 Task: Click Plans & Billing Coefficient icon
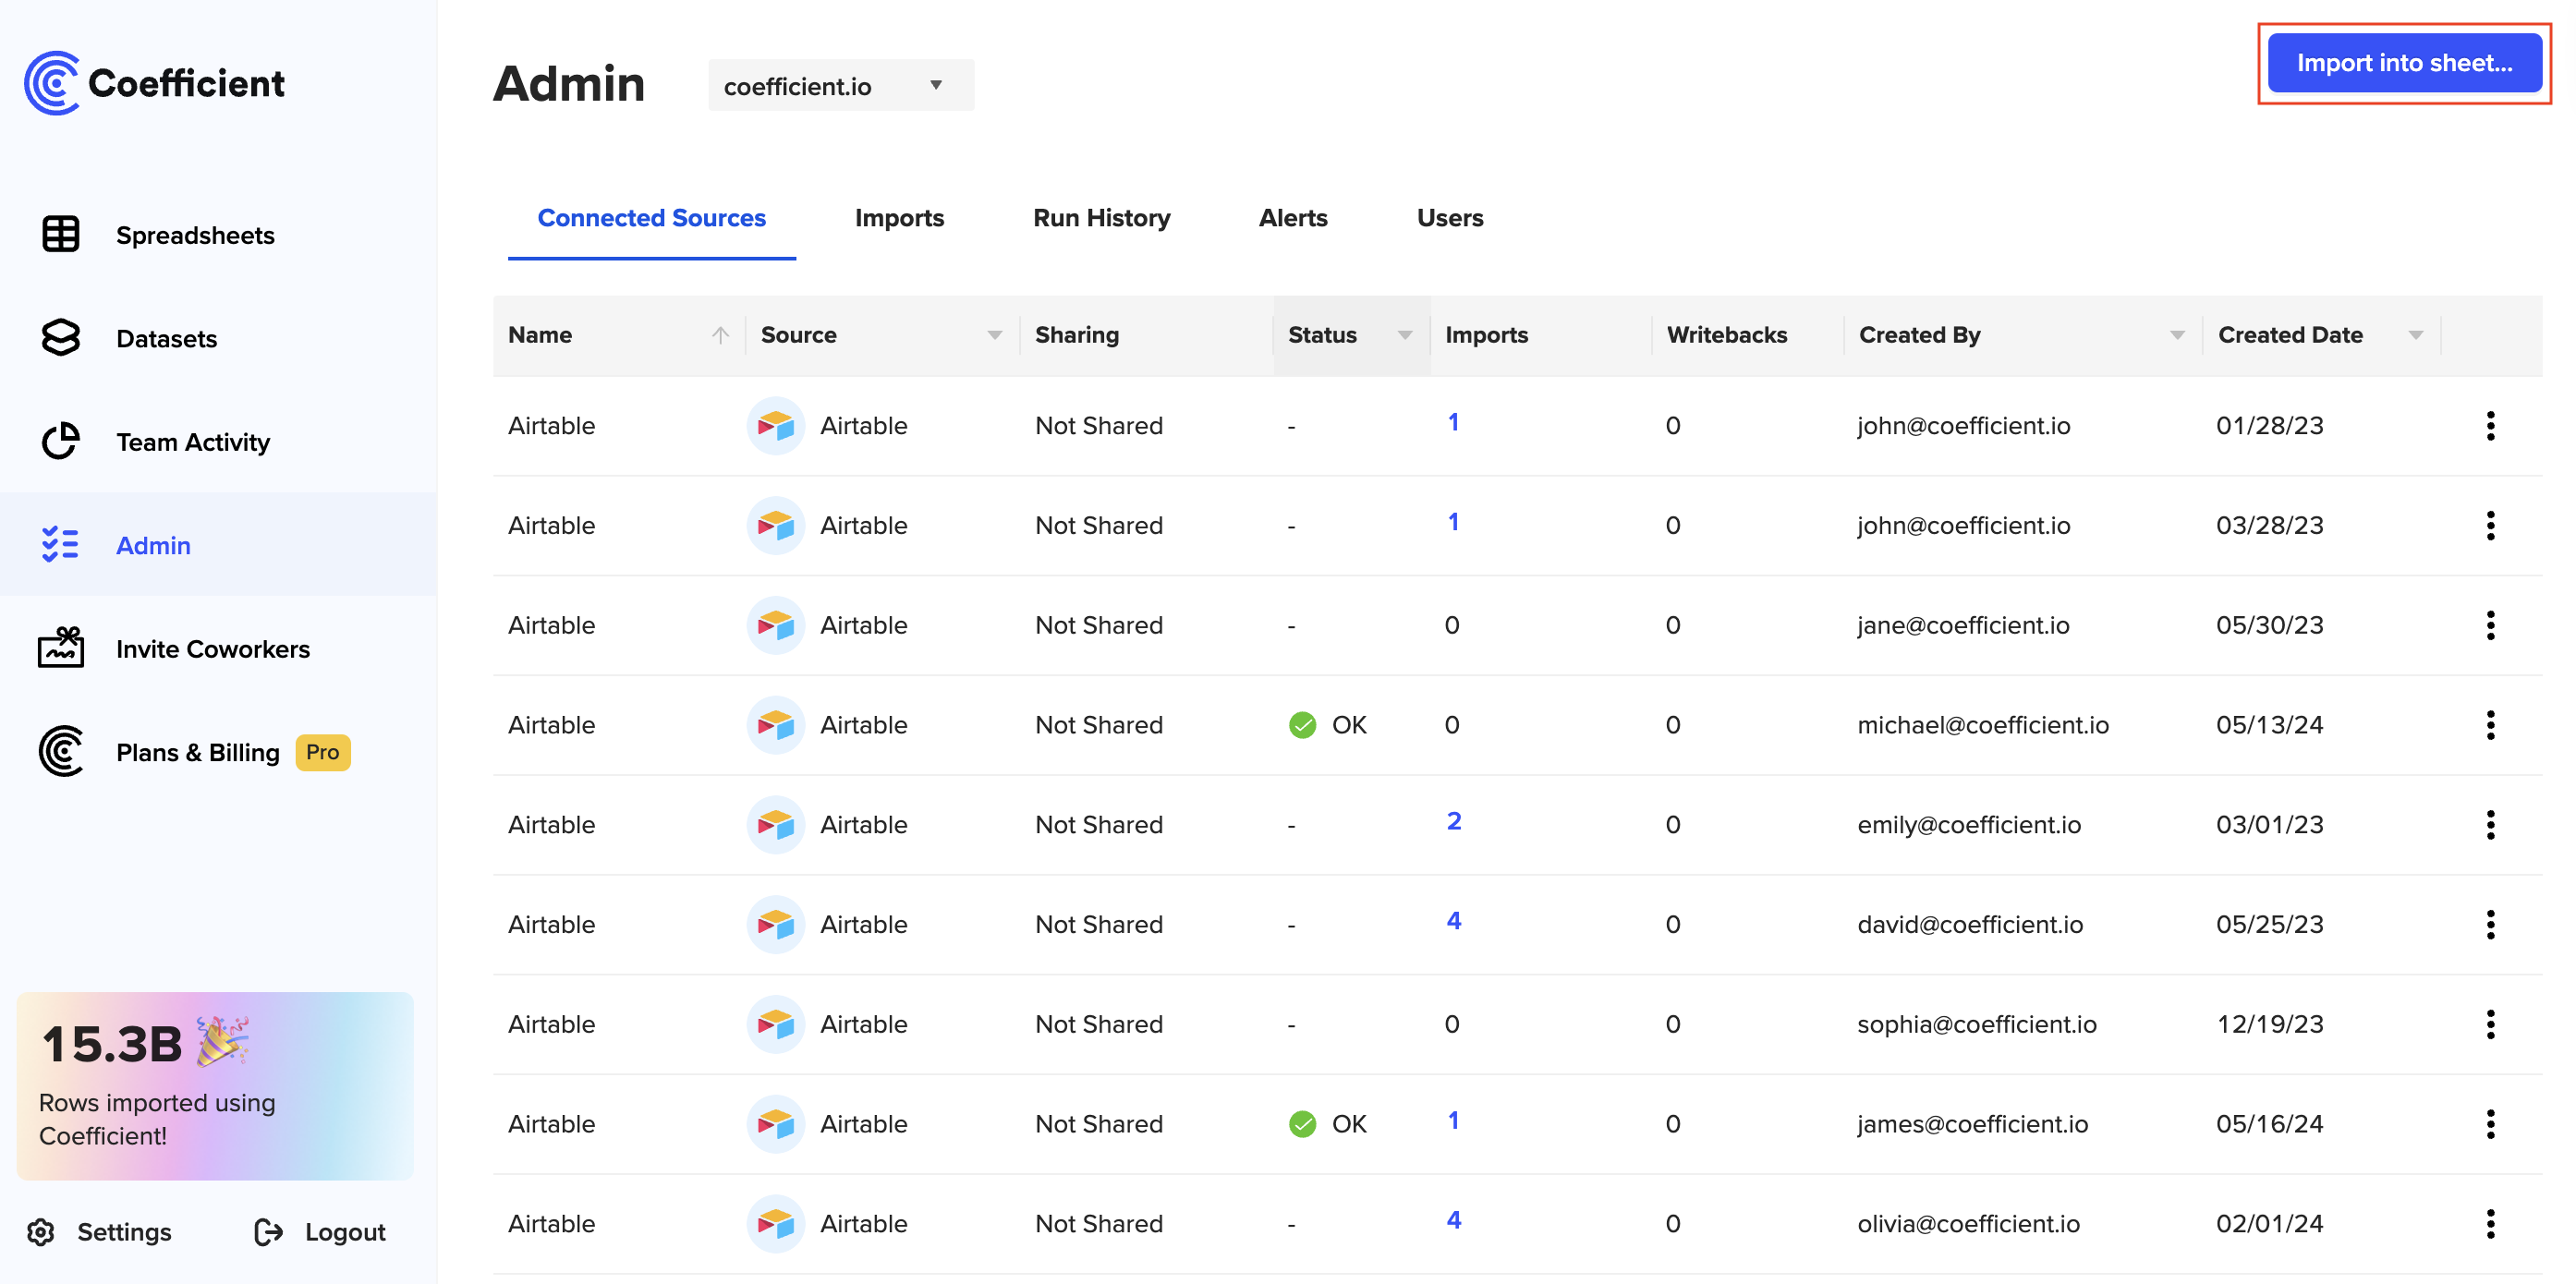(61, 751)
